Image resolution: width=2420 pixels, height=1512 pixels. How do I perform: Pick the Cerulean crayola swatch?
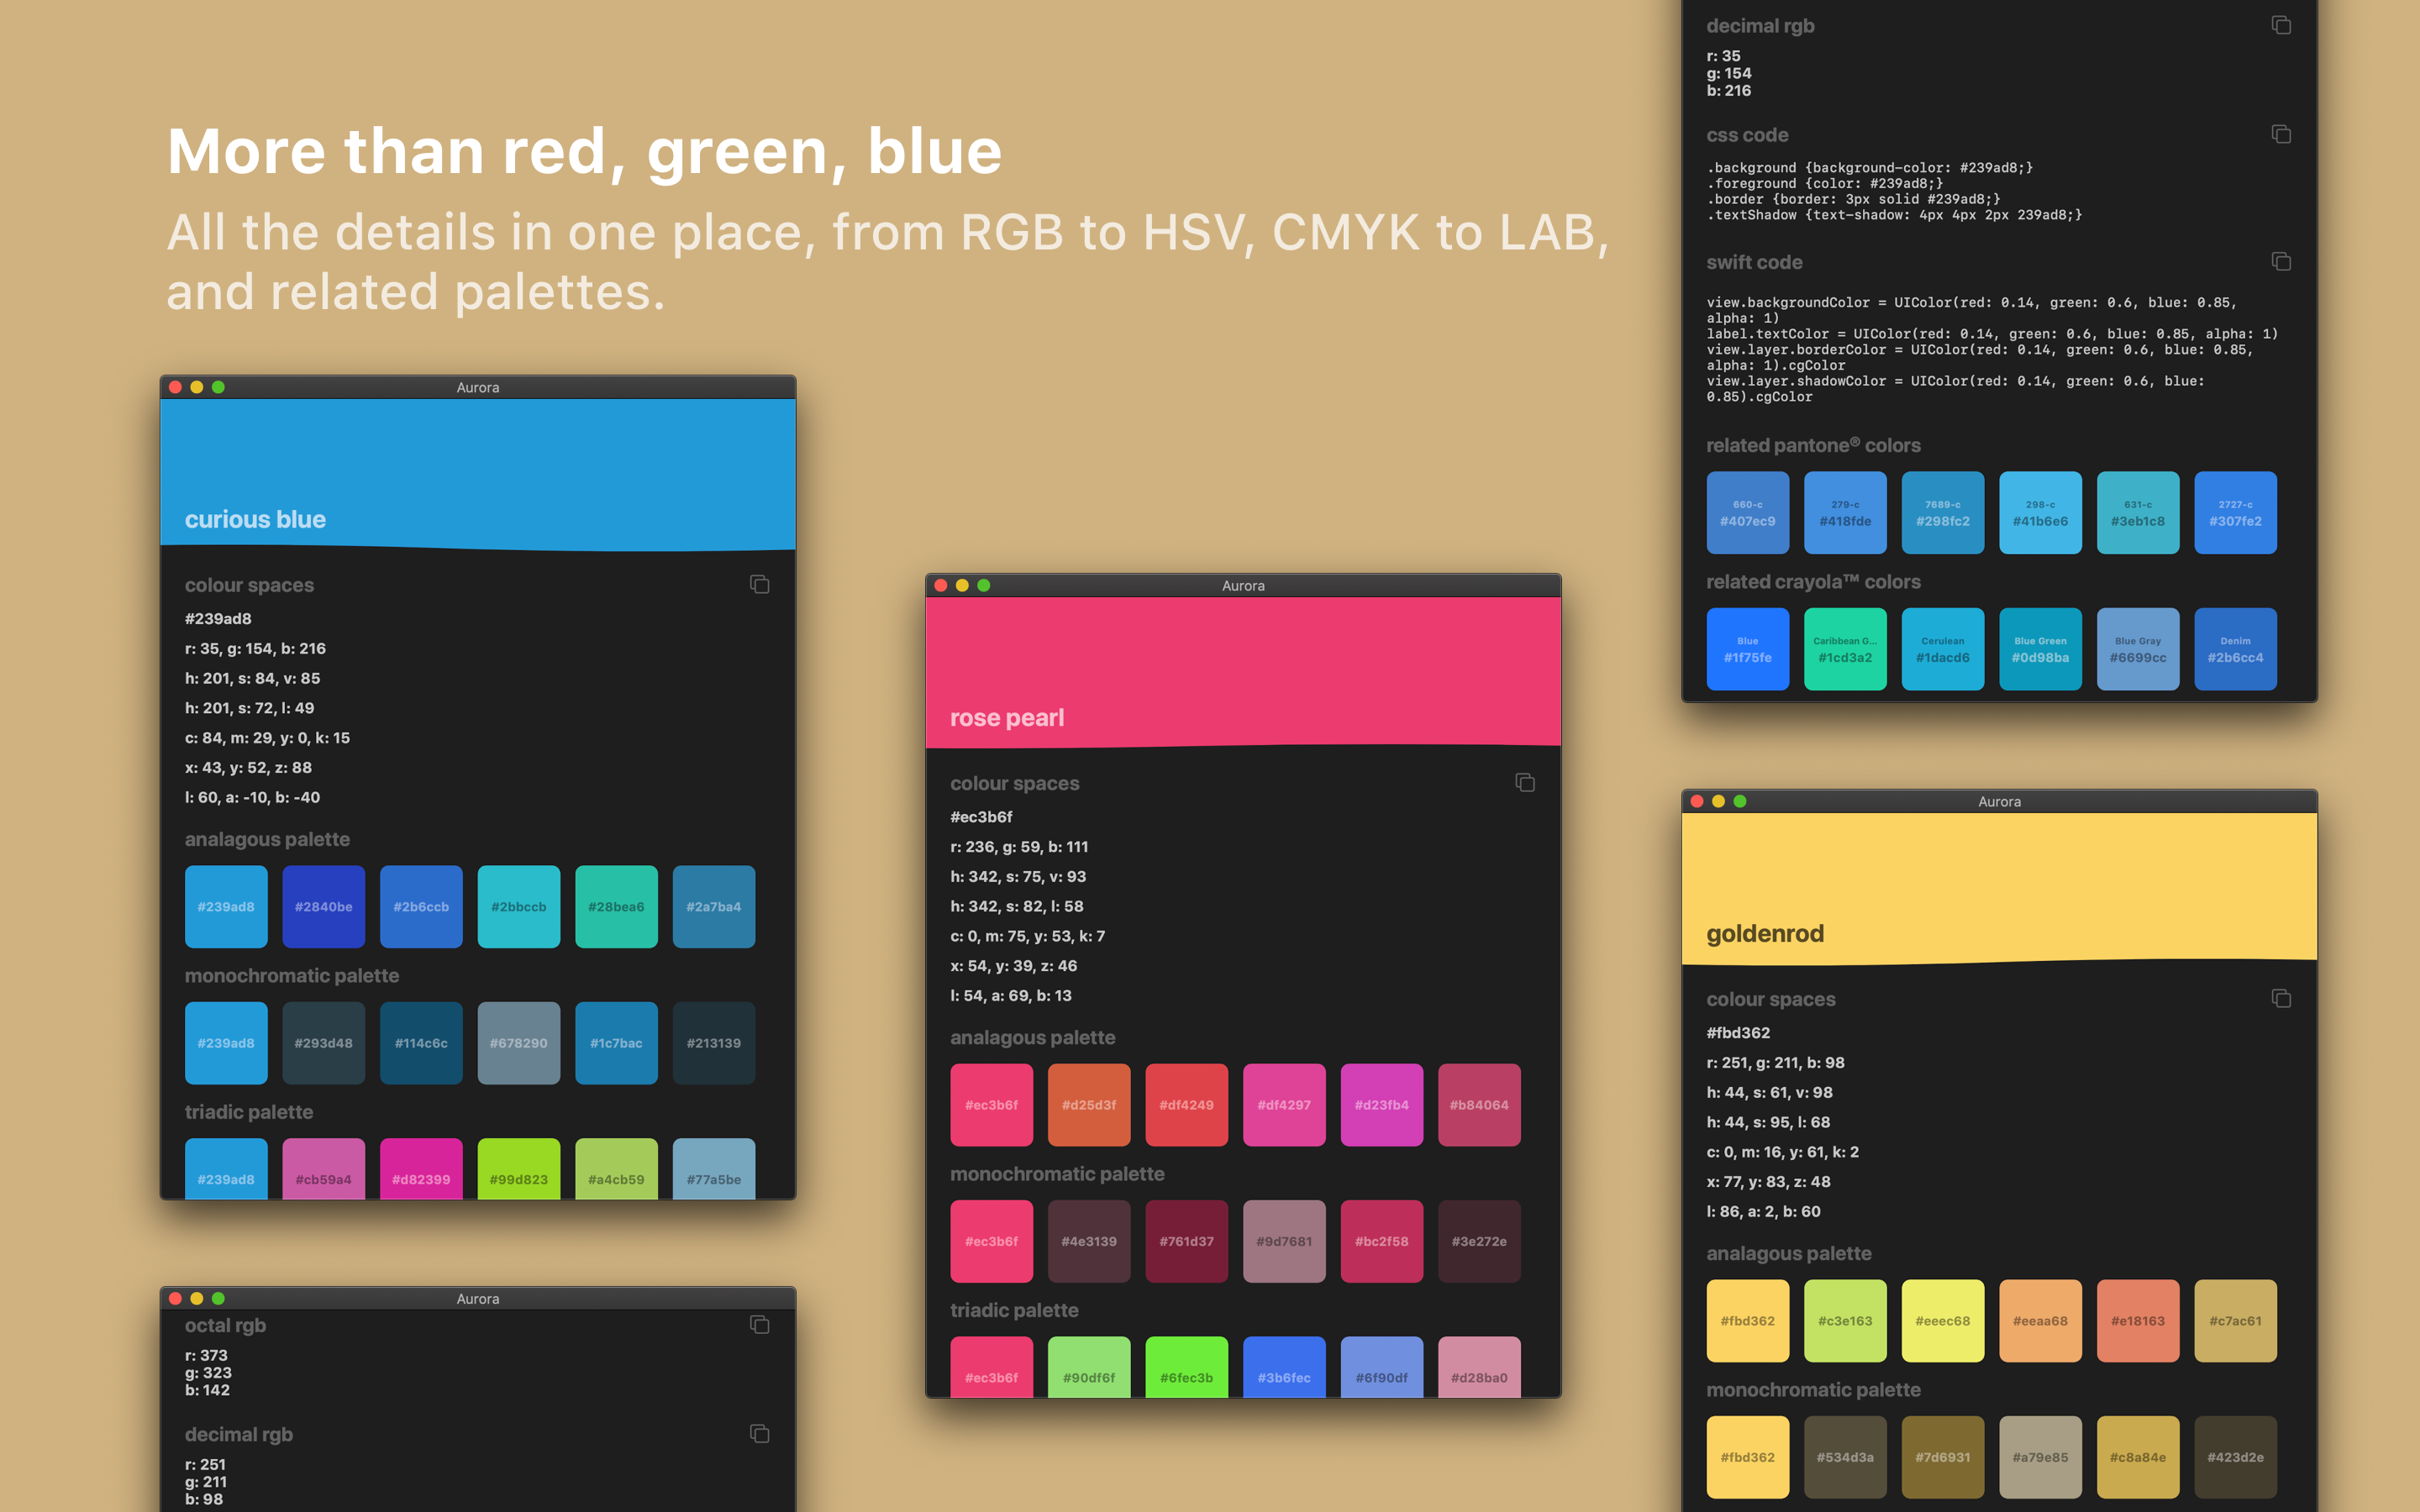[x=1942, y=648]
